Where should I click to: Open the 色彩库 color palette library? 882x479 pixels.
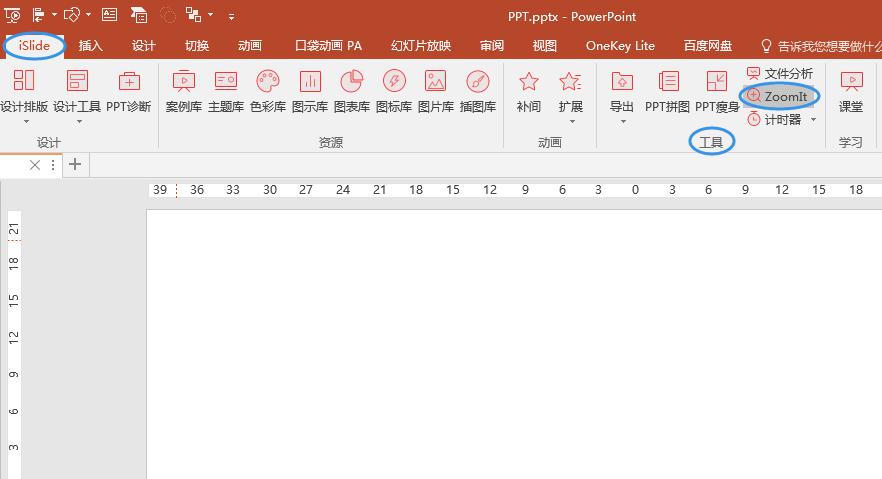point(268,90)
